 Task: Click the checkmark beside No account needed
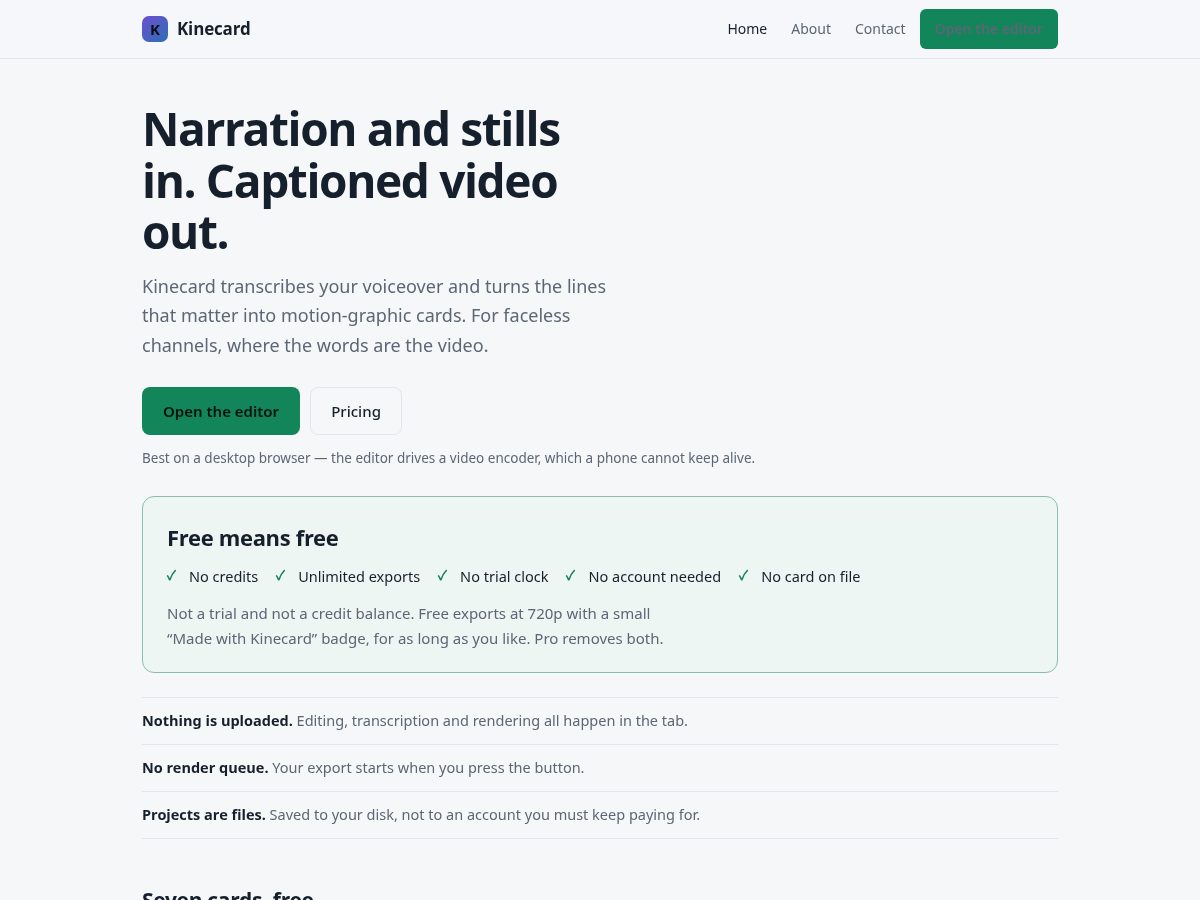pos(570,576)
